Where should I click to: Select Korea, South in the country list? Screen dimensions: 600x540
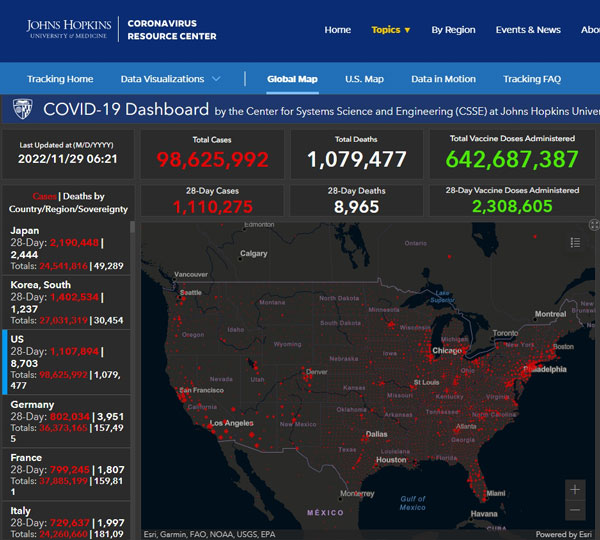(x=66, y=302)
